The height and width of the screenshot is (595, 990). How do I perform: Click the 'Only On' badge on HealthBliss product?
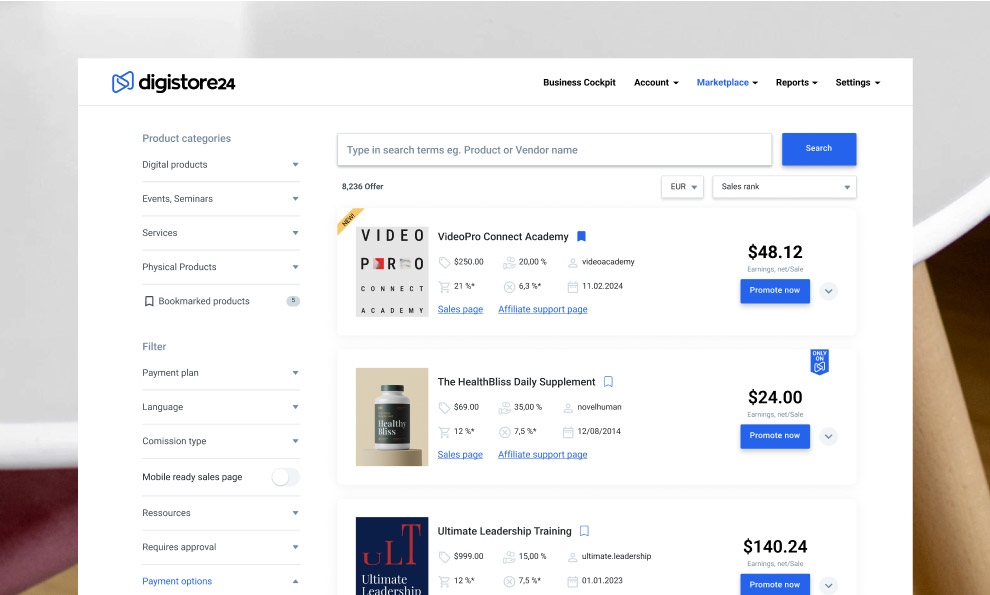(x=819, y=361)
